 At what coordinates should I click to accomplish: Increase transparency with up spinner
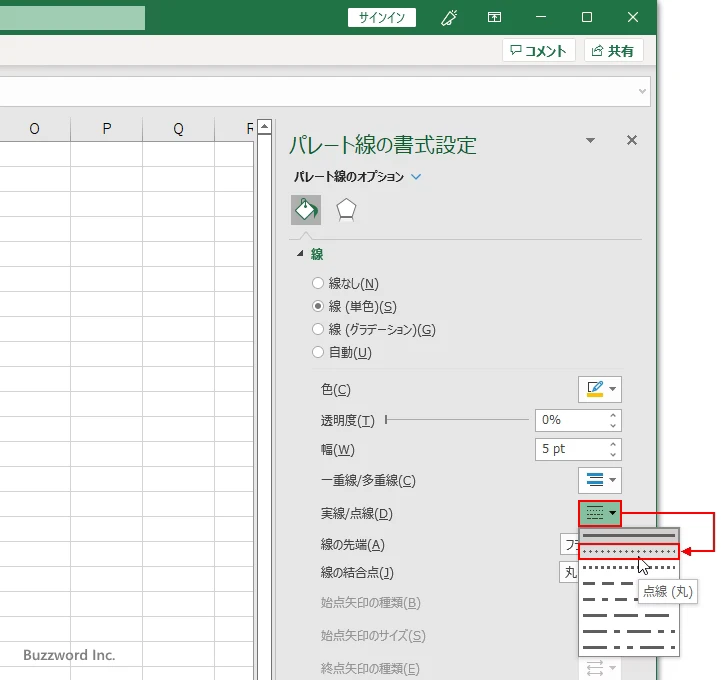[613, 415]
